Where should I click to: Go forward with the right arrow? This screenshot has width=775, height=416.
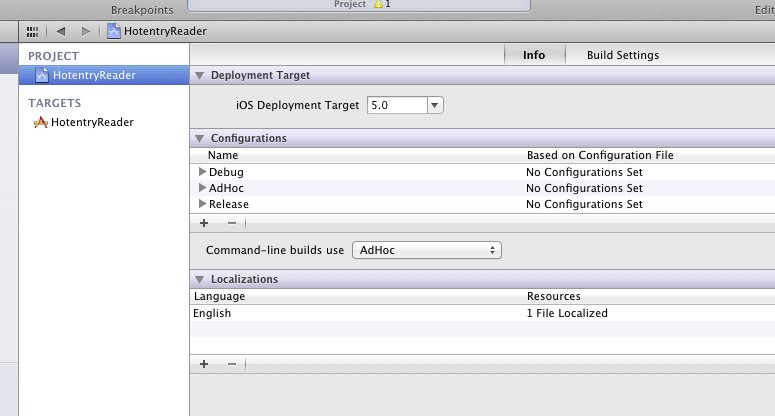pyautogui.click(x=86, y=32)
